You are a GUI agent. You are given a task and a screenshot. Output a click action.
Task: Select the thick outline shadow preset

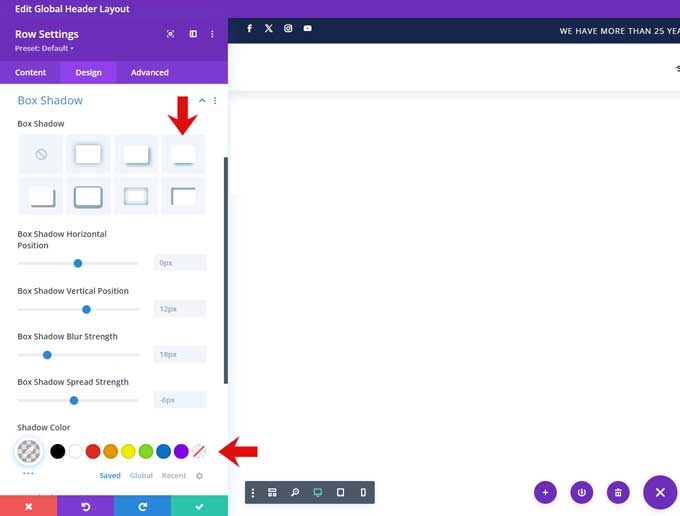point(88,196)
